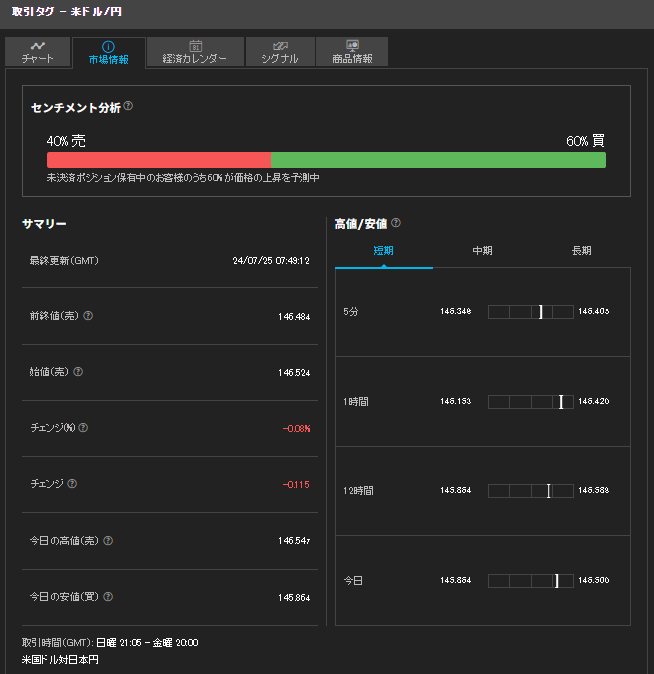Image resolution: width=654 pixels, height=674 pixels.
Task: Click help icon next to 今日の安値(買)
Action: click(x=108, y=597)
